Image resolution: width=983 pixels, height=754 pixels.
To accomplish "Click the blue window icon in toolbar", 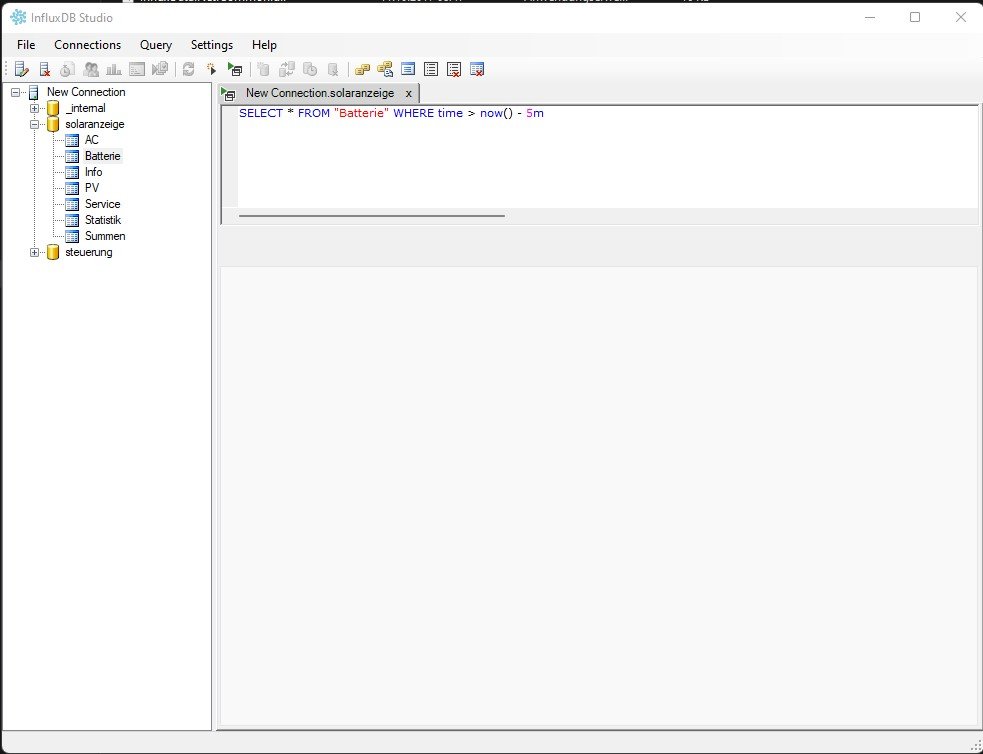I will tap(408, 69).
